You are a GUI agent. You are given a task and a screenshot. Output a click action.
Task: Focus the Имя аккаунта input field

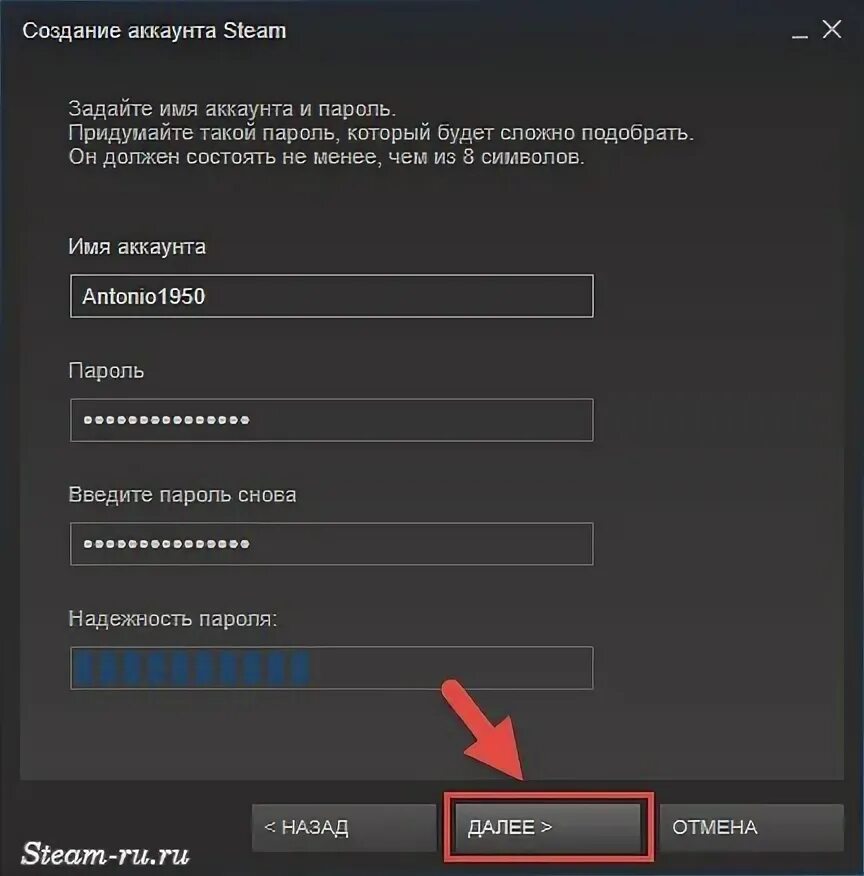point(332,296)
